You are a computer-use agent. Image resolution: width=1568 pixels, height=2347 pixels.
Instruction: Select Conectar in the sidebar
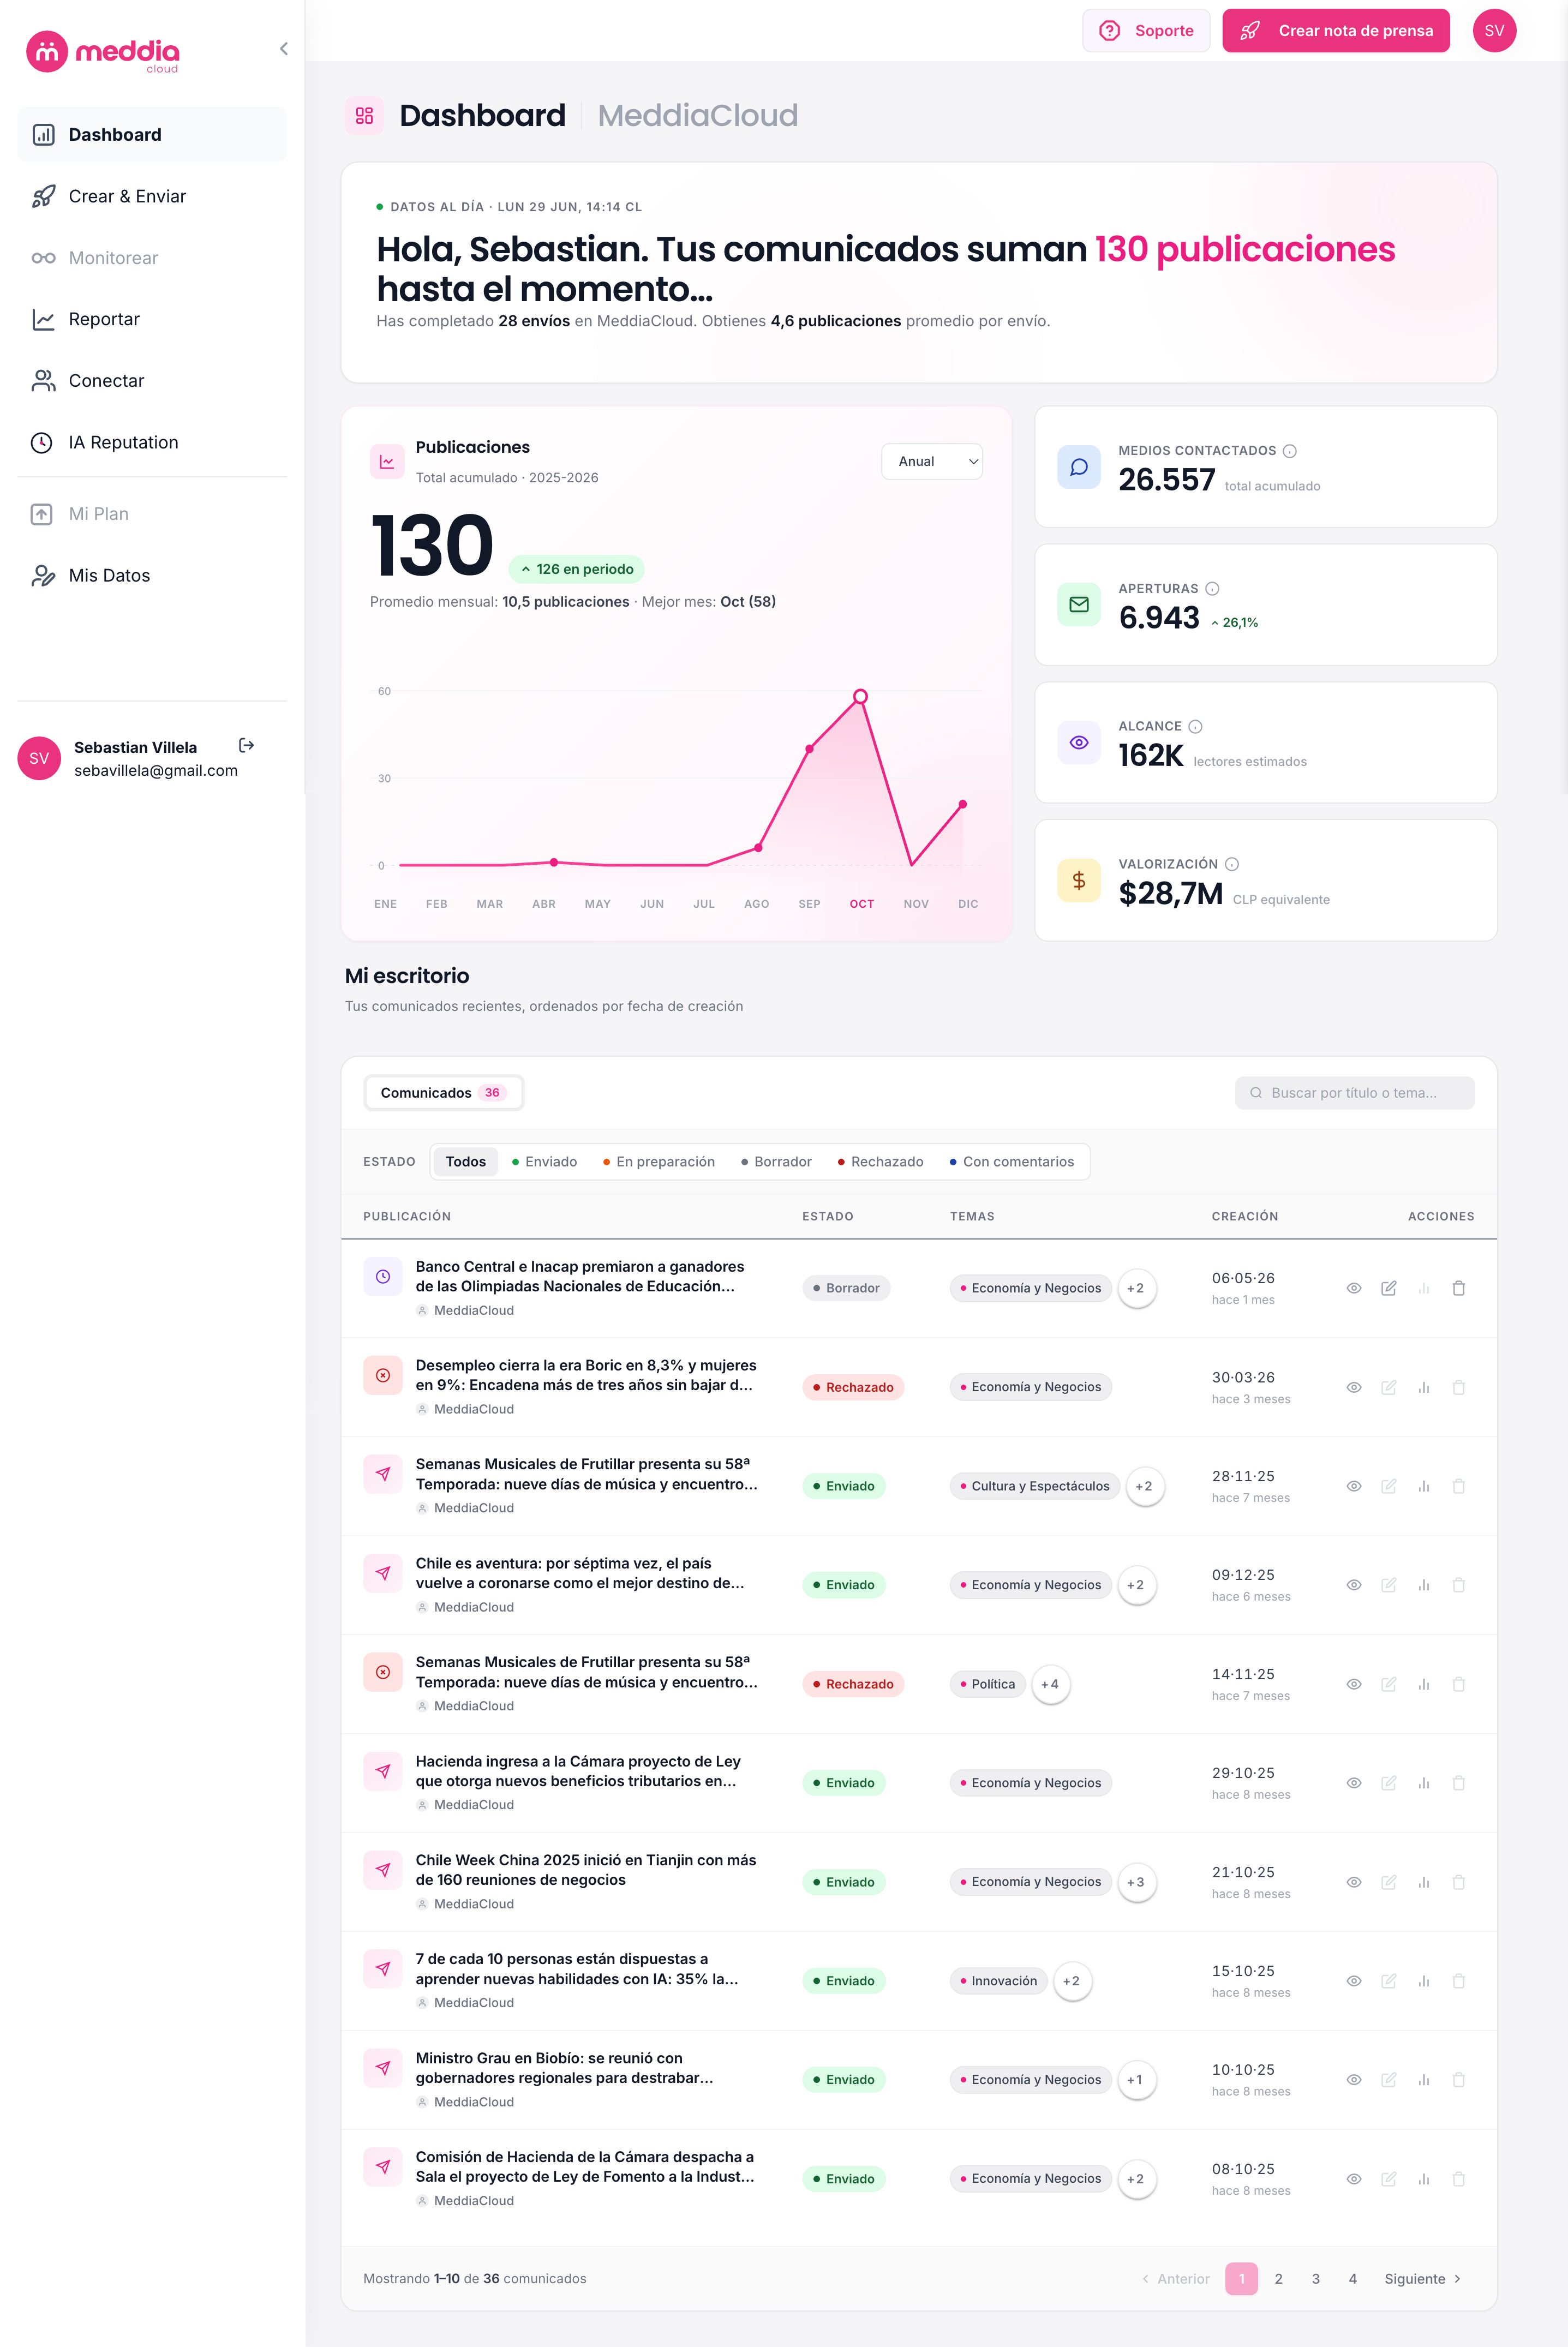point(152,381)
